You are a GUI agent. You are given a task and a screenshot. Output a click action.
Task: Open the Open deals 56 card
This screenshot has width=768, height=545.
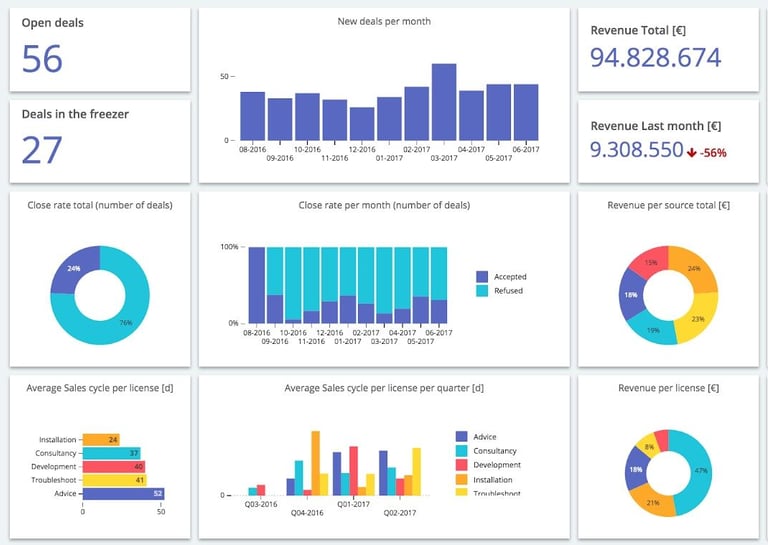click(x=100, y=49)
